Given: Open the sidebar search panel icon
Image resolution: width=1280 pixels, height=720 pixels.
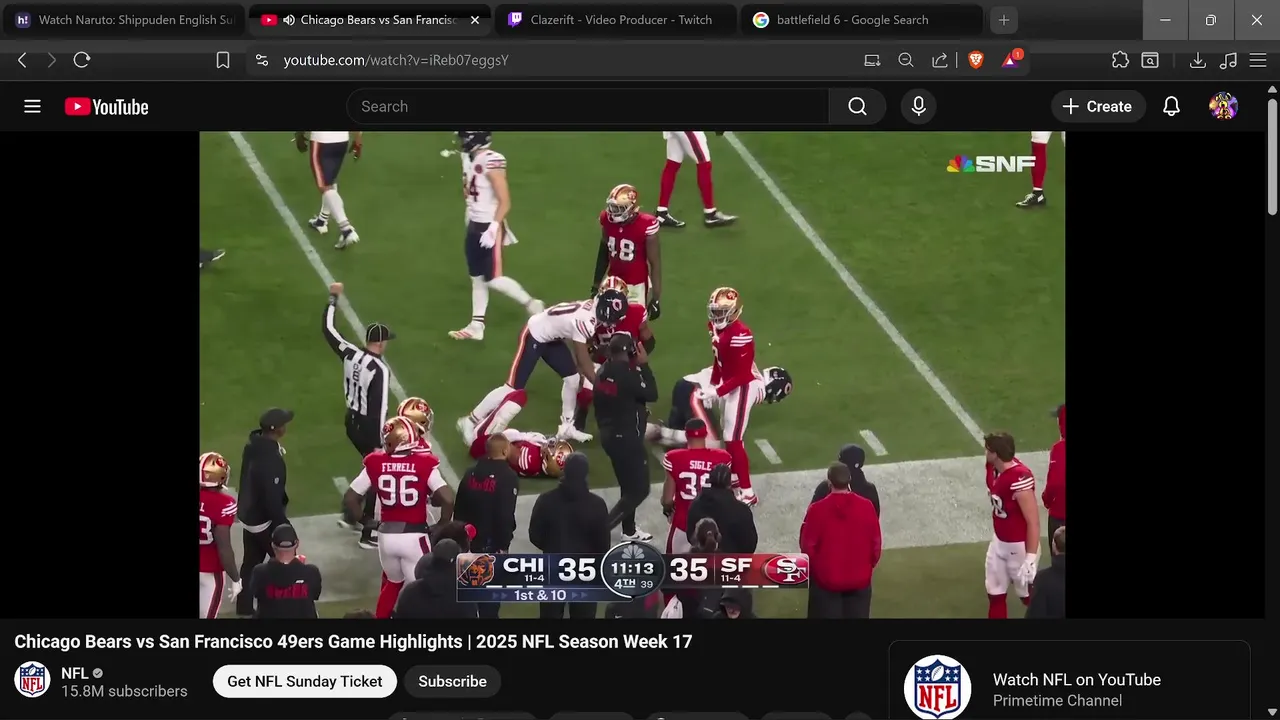Looking at the screenshot, I should pyautogui.click(x=1150, y=60).
